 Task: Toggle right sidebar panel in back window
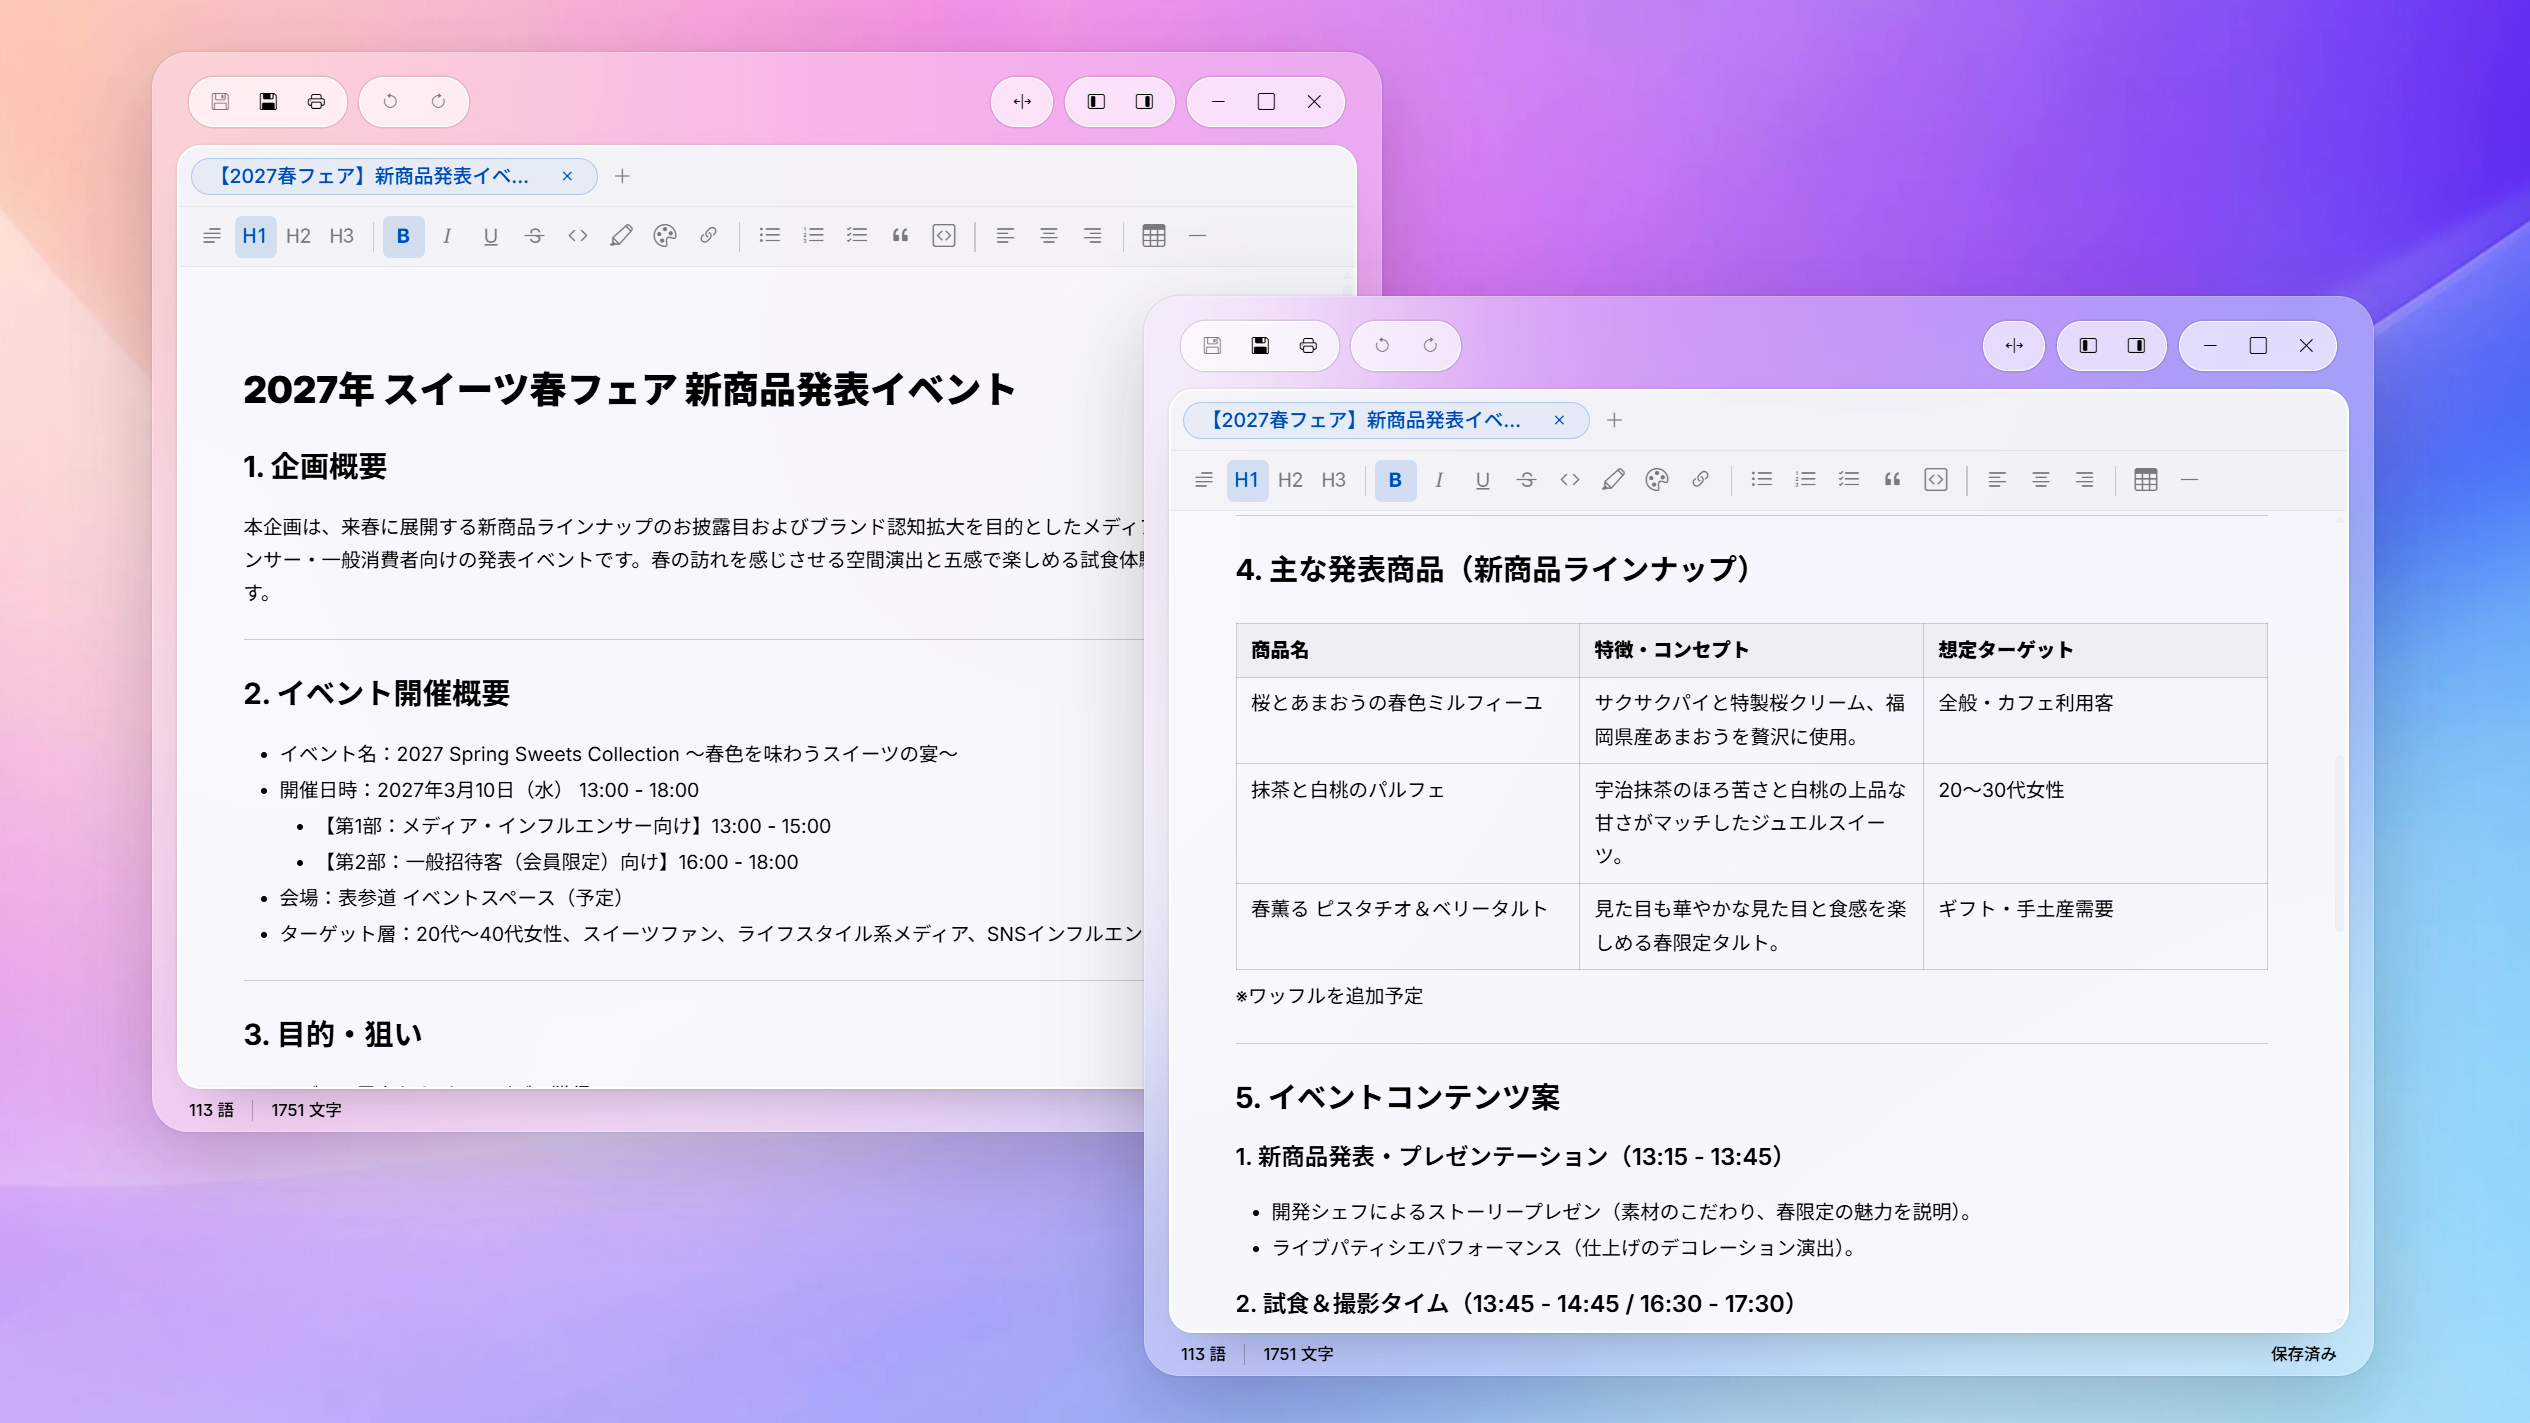coord(1144,101)
